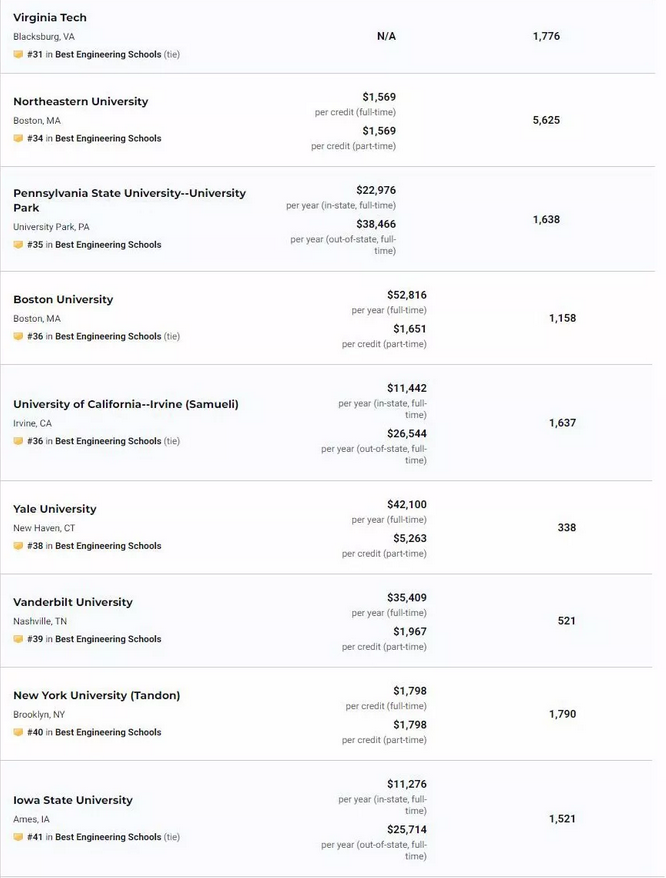Click the badge icon beside Virginia Tech ranking
This screenshot has width=666, height=878.
pyautogui.click(x=18, y=54)
